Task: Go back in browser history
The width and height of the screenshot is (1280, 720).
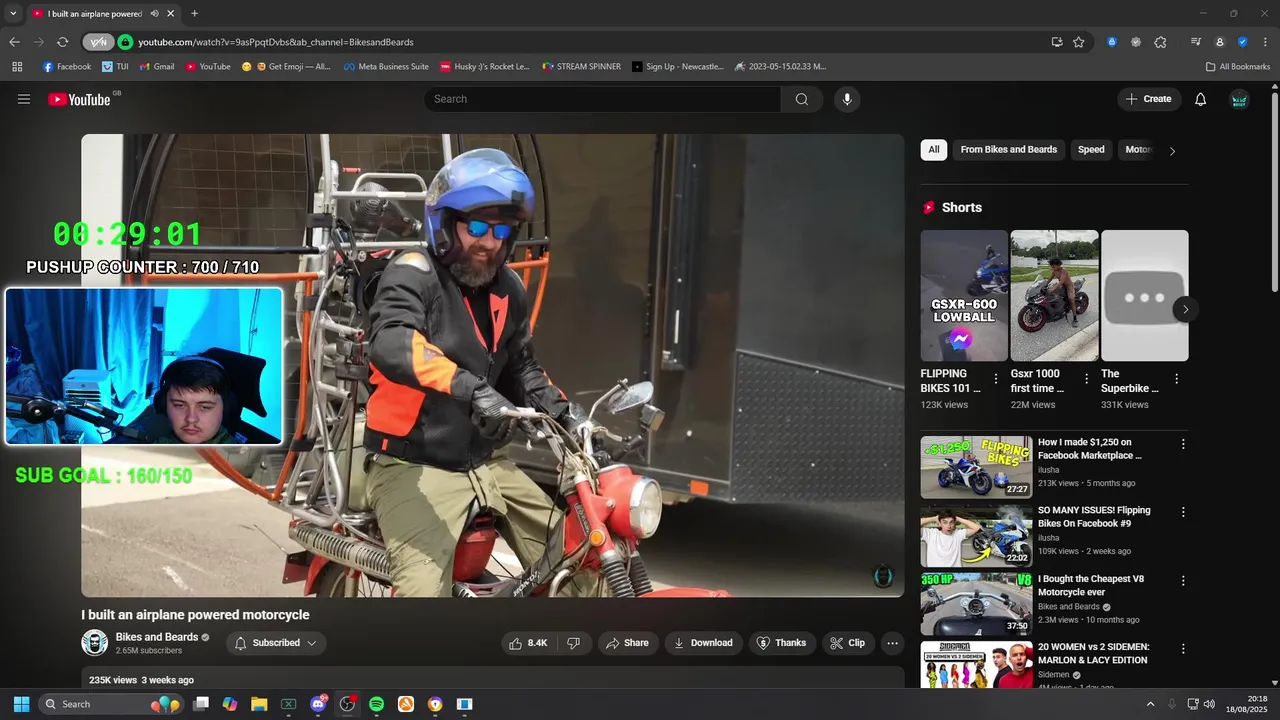Action: [x=14, y=42]
